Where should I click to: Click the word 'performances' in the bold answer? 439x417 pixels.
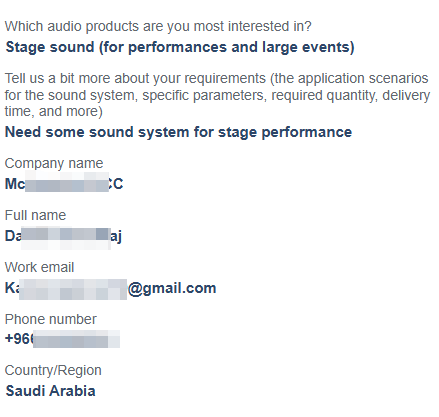point(178,47)
